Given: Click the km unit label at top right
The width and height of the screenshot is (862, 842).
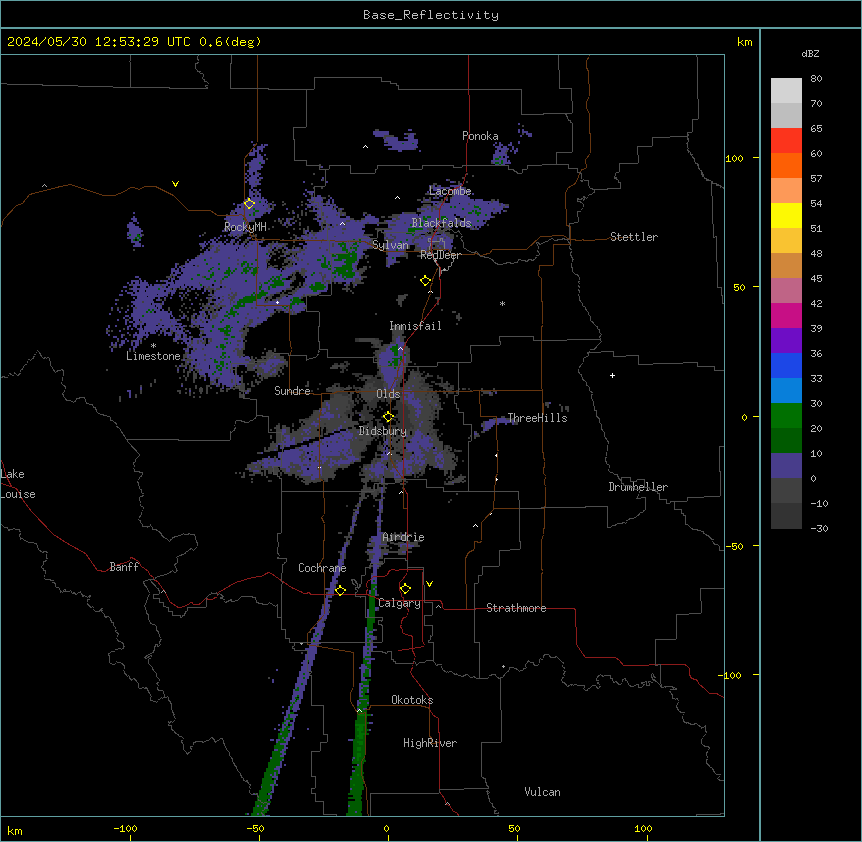Looking at the screenshot, I should 745,42.
